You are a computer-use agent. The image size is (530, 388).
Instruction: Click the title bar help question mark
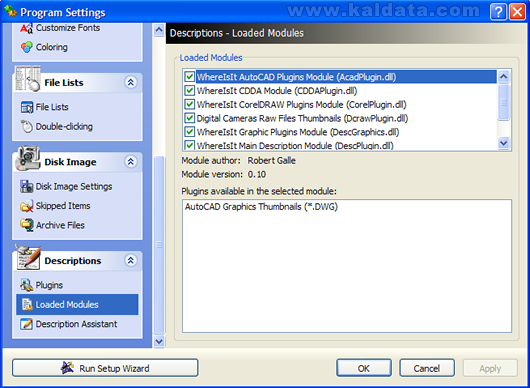click(498, 12)
